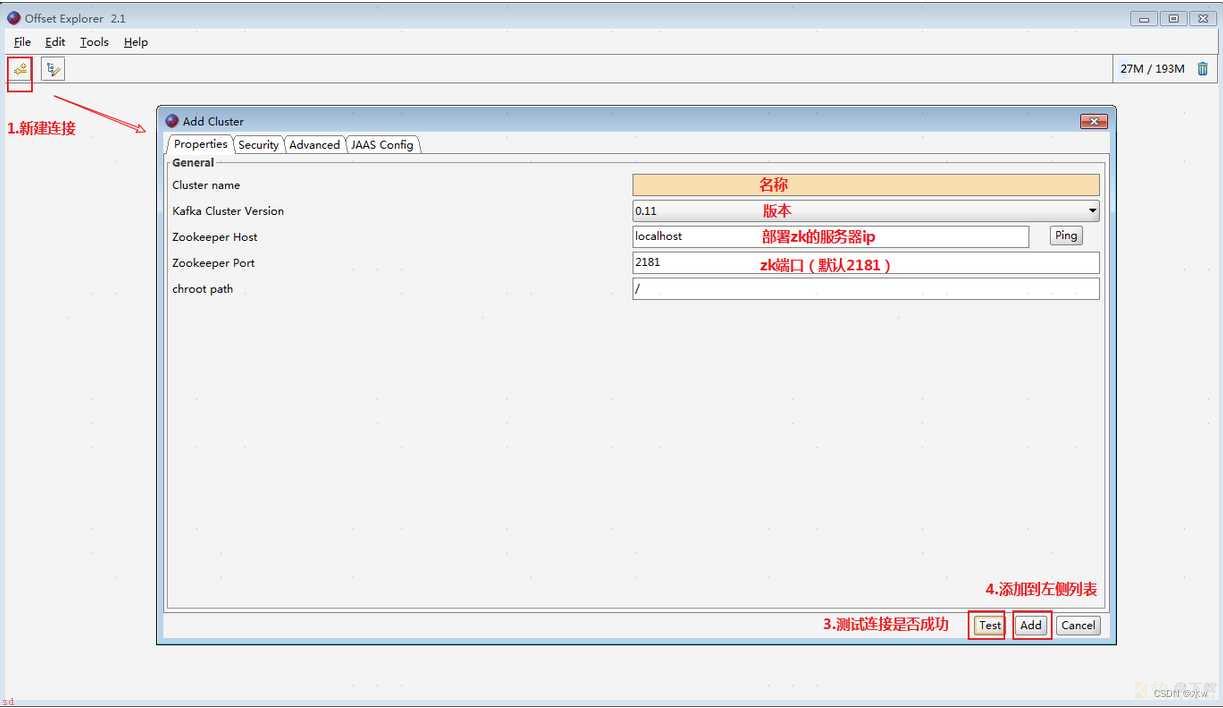Close the Offset Explorer window
This screenshot has width=1223, height=708.
[x=1202, y=18]
